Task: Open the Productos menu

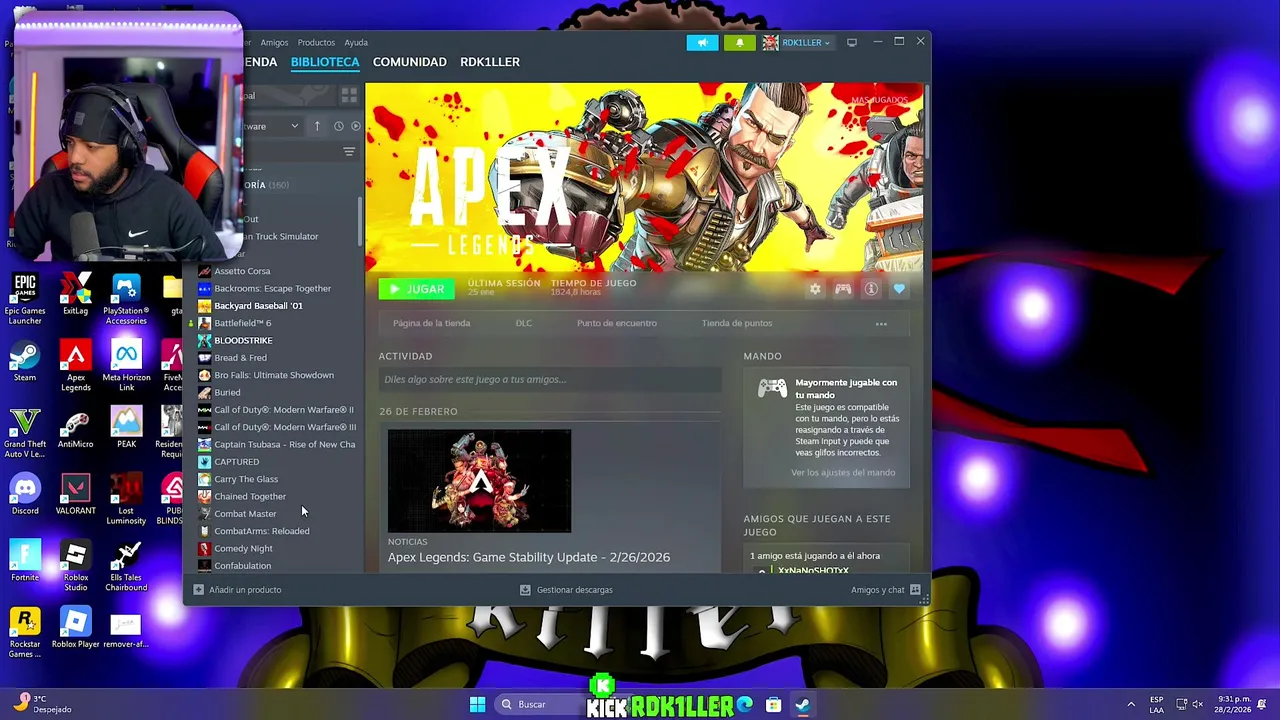Action: 316,42
